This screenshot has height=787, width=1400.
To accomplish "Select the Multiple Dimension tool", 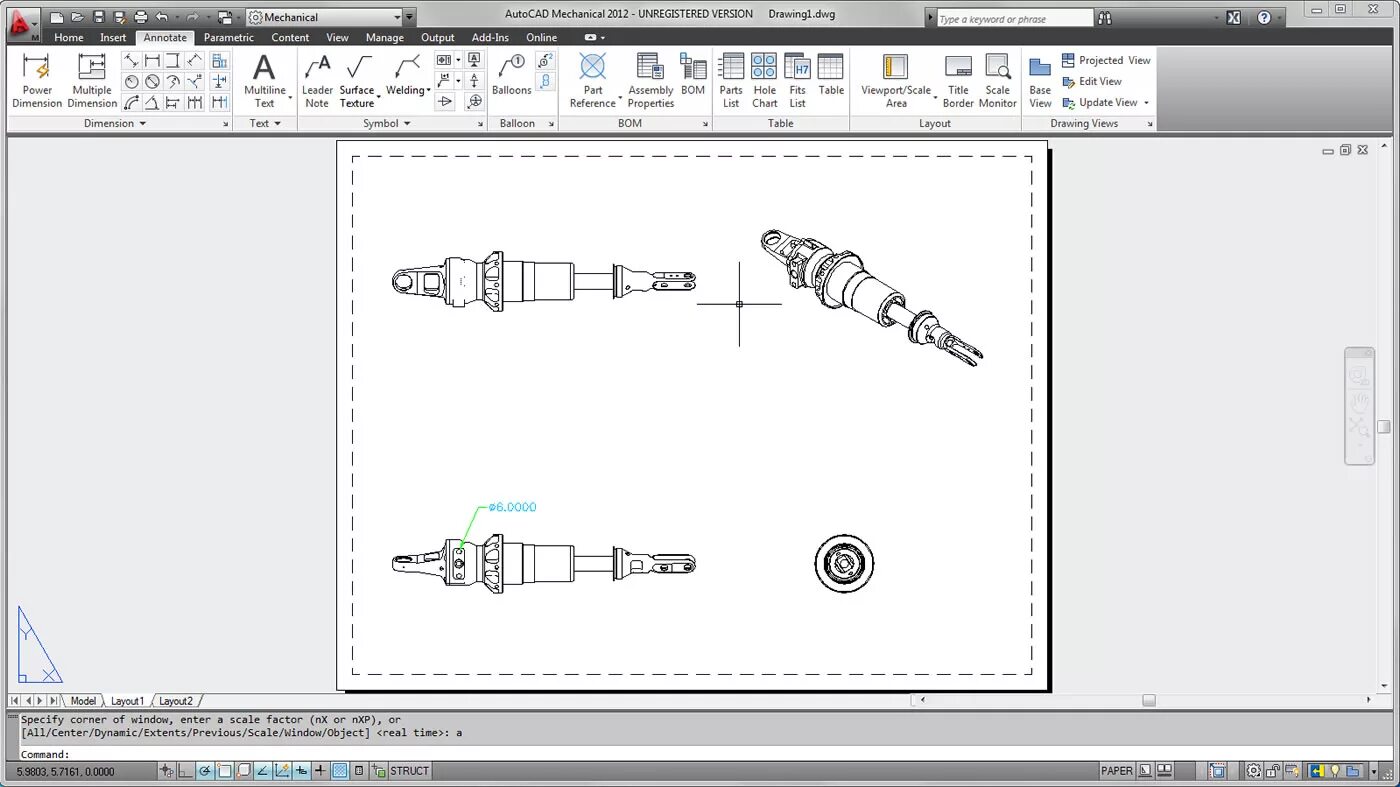I will point(92,81).
